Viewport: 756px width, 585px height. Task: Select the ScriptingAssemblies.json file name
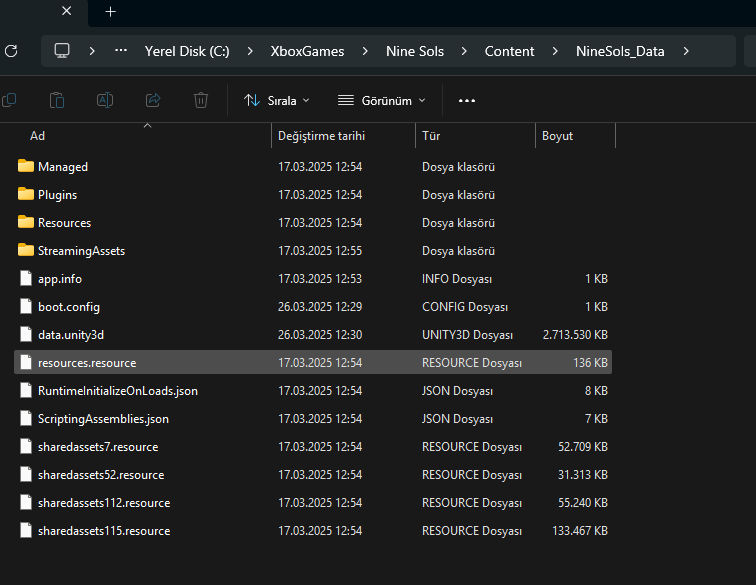tap(103, 419)
